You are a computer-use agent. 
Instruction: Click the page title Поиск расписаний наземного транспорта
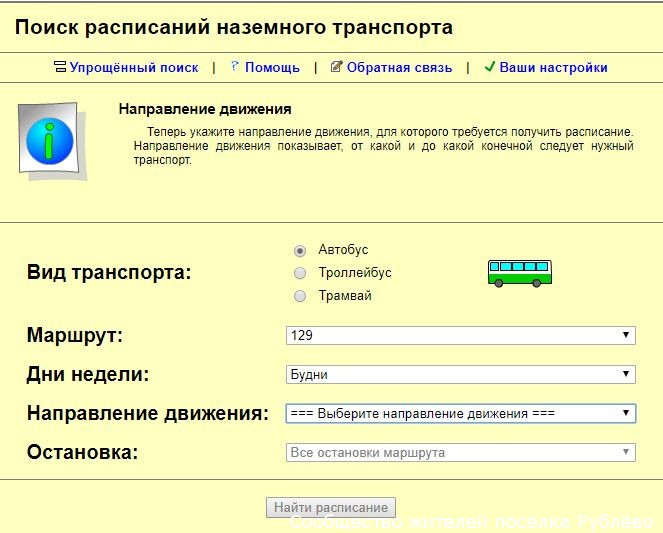pyautogui.click(x=234, y=27)
